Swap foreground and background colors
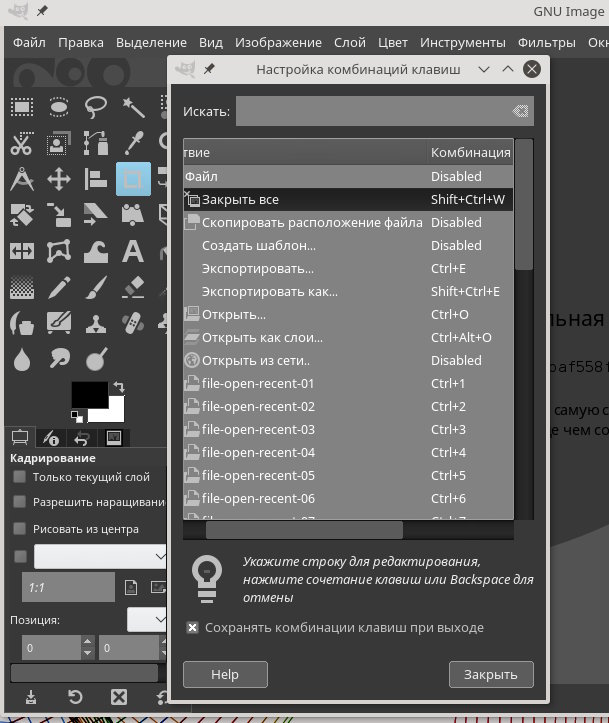The height and width of the screenshot is (723, 609). (x=119, y=386)
